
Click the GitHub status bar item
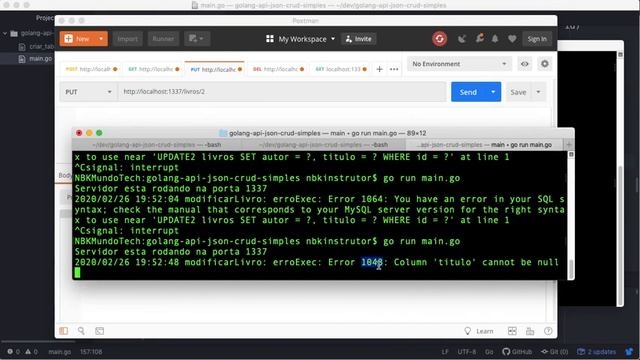click(x=517, y=351)
